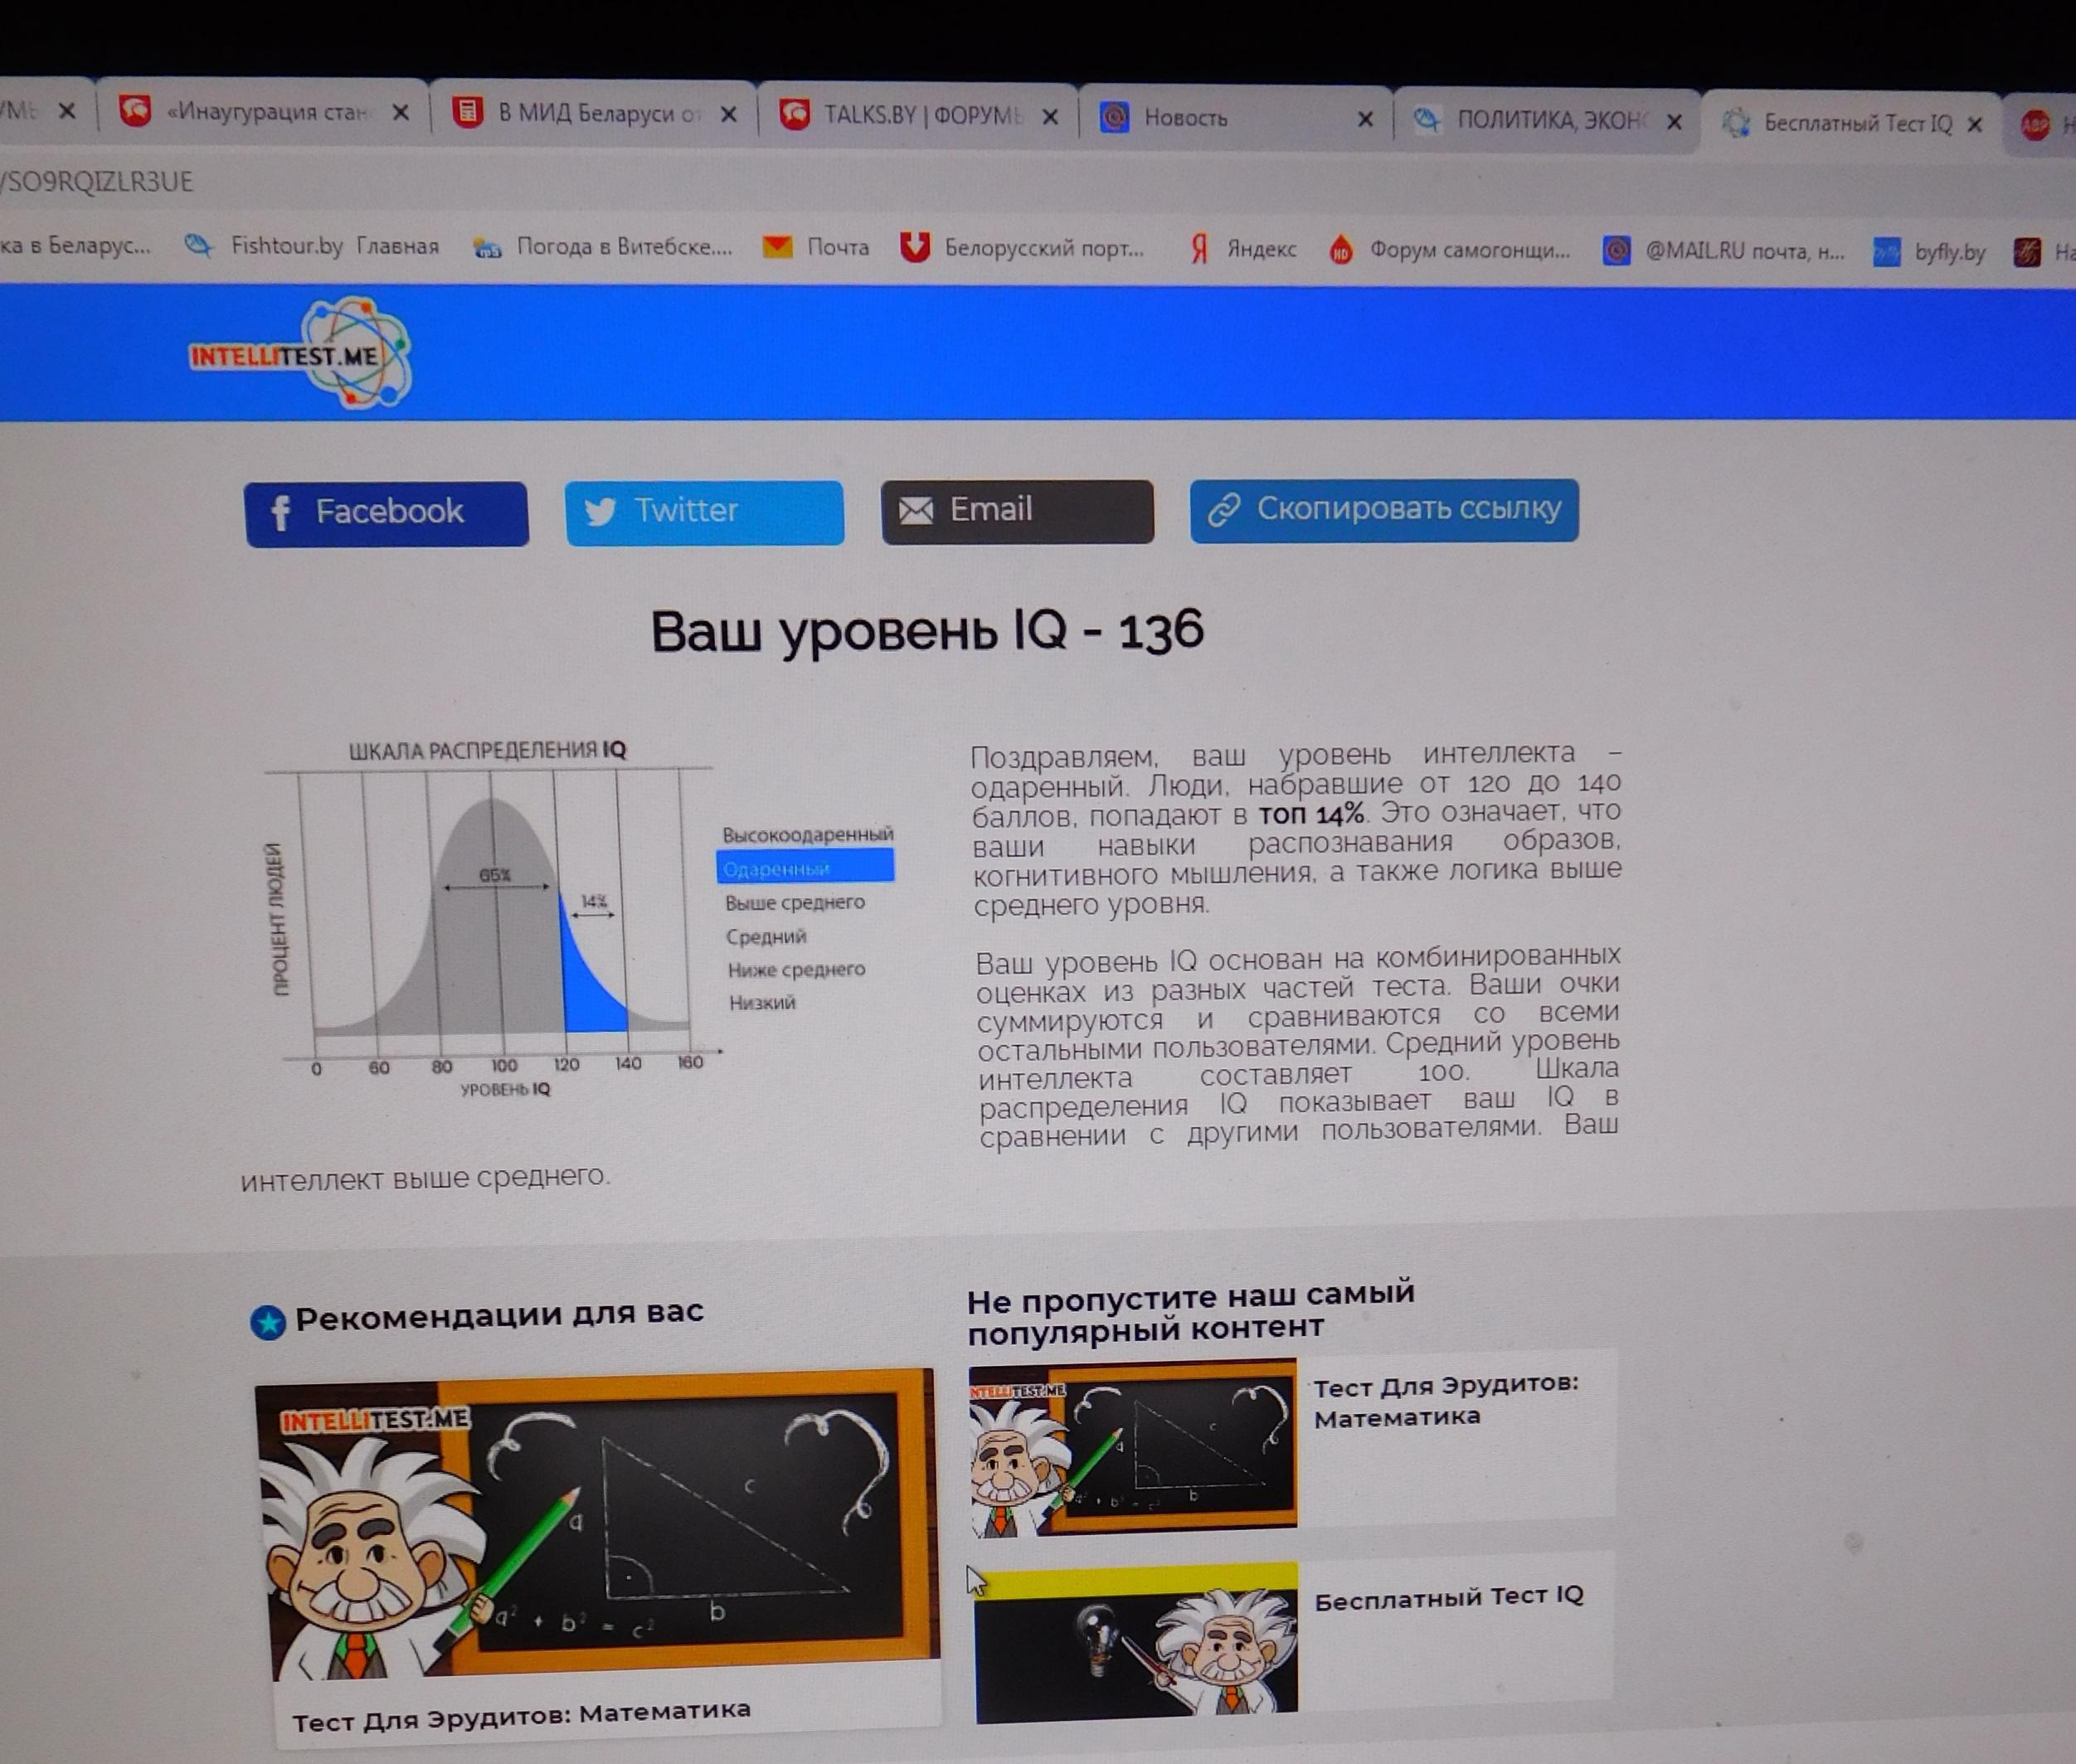The width and height of the screenshot is (2076, 1764).
Task: Open the Яндекс bookmark
Action: tap(1242, 249)
